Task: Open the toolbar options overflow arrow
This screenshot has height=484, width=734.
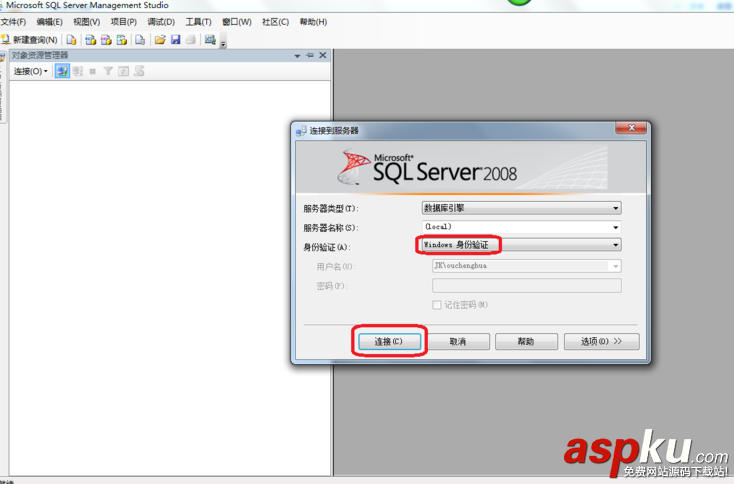Action: pyautogui.click(x=223, y=43)
